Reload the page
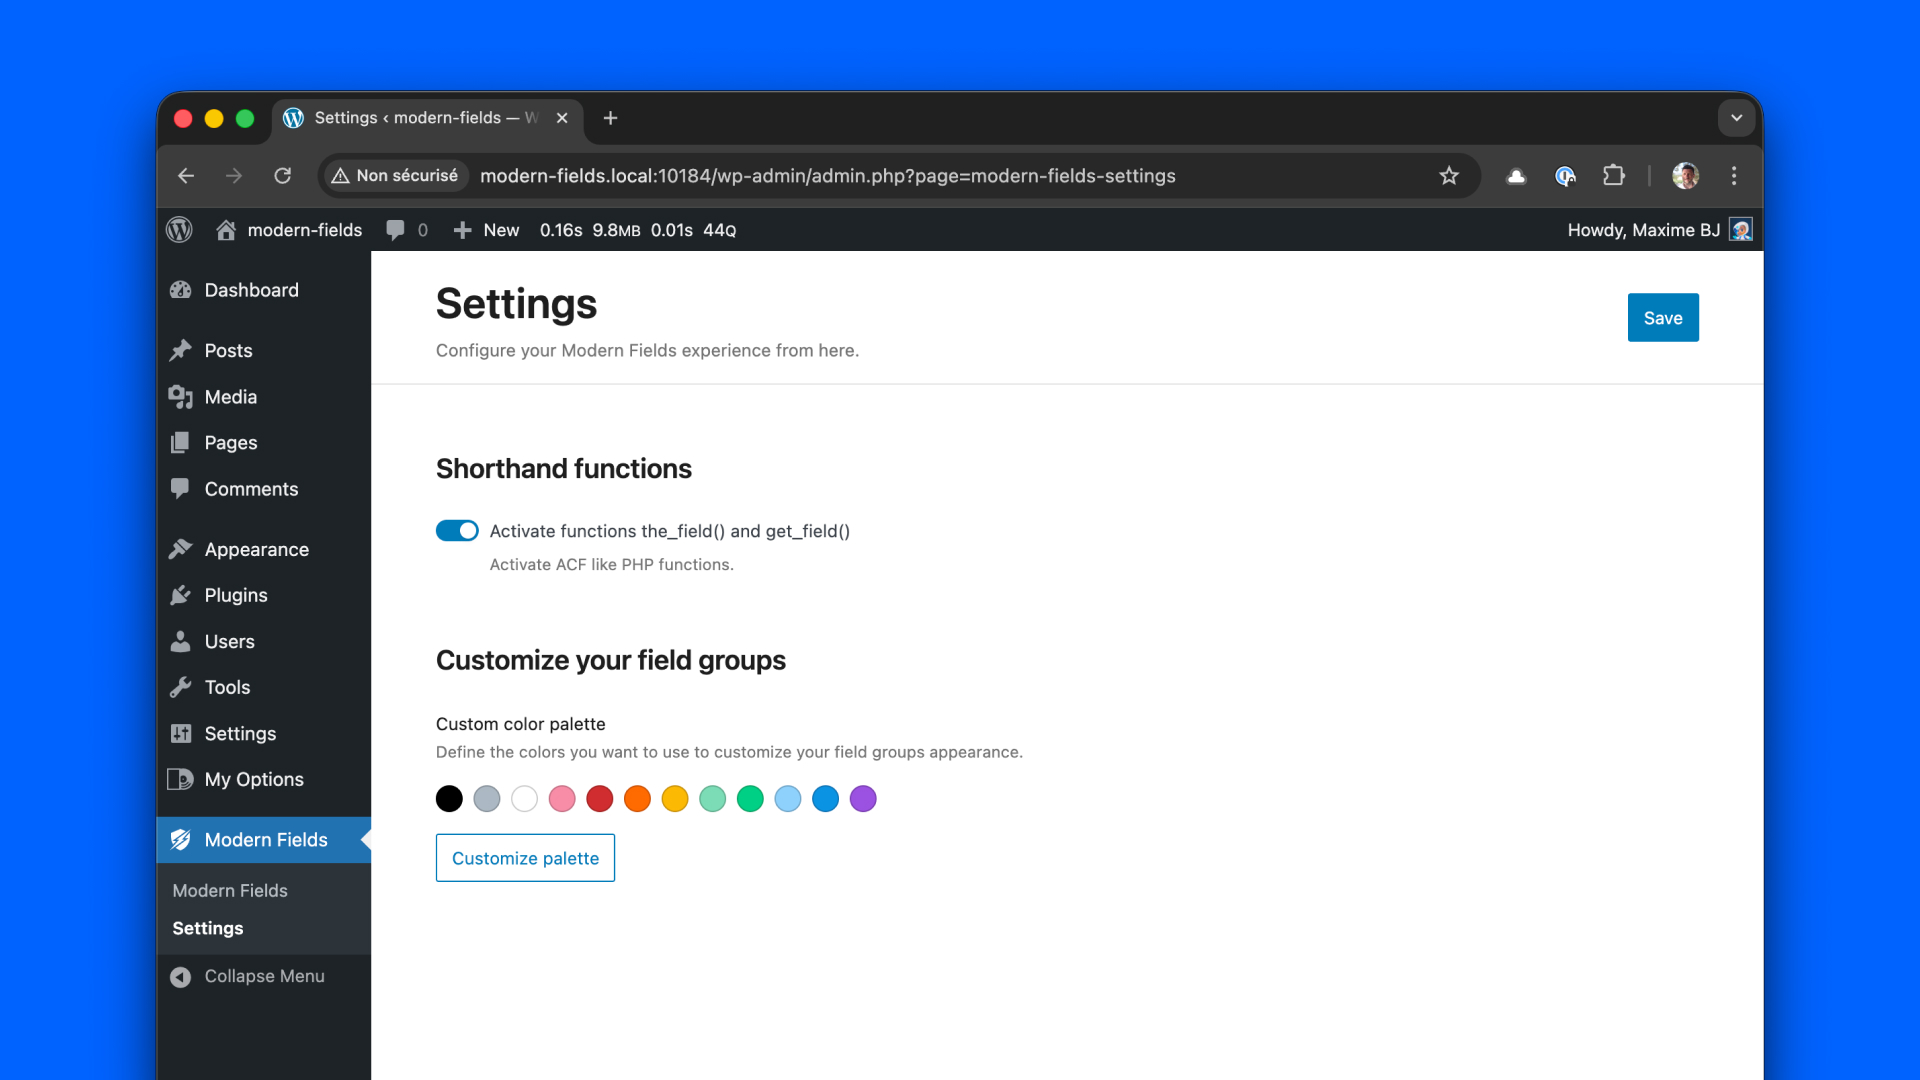Image resolution: width=1920 pixels, height=1080 pixels. click(283, 176)
